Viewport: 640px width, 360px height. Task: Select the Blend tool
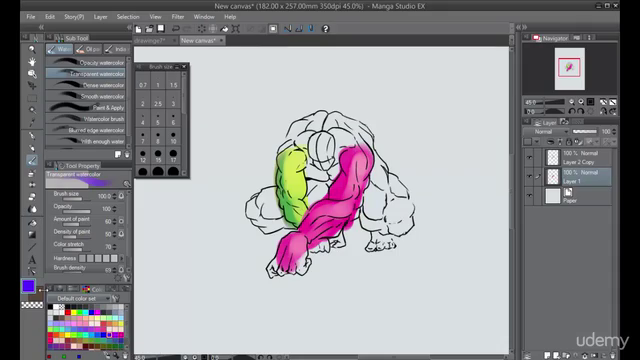(32, 209)
